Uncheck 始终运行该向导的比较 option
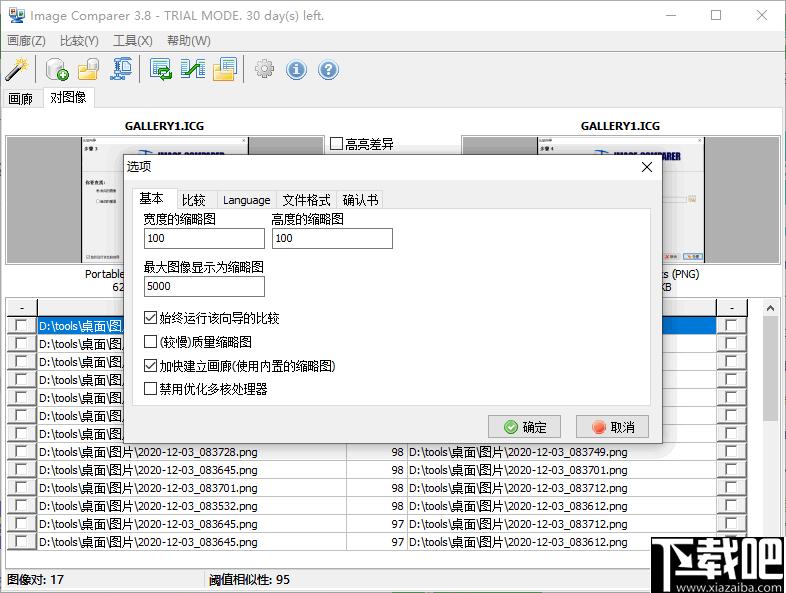The image size is (786, 593). (150, 317)
